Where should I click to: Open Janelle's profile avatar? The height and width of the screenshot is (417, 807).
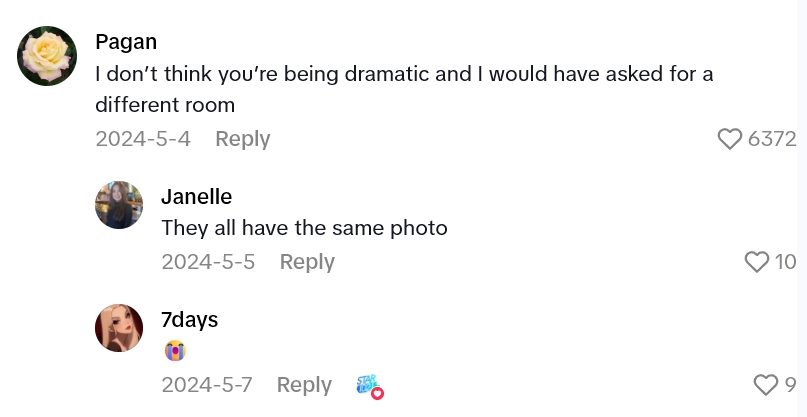pyautogui.click(x=119, y=205)
